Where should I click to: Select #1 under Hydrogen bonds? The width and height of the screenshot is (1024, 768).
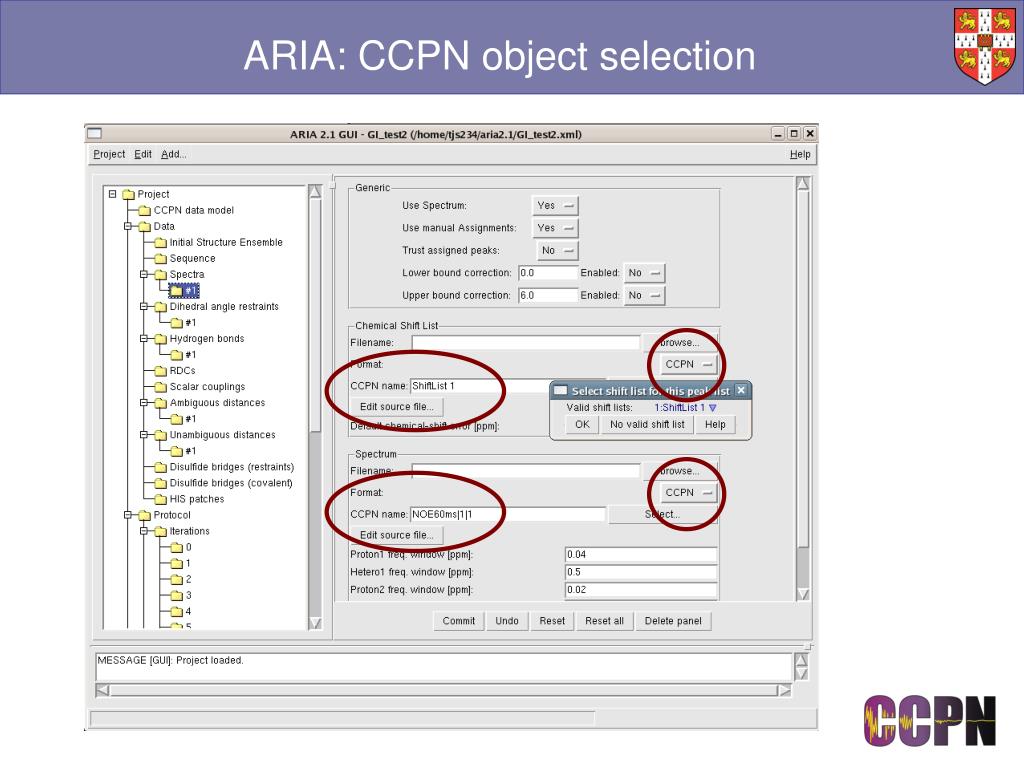pos(184,355)
